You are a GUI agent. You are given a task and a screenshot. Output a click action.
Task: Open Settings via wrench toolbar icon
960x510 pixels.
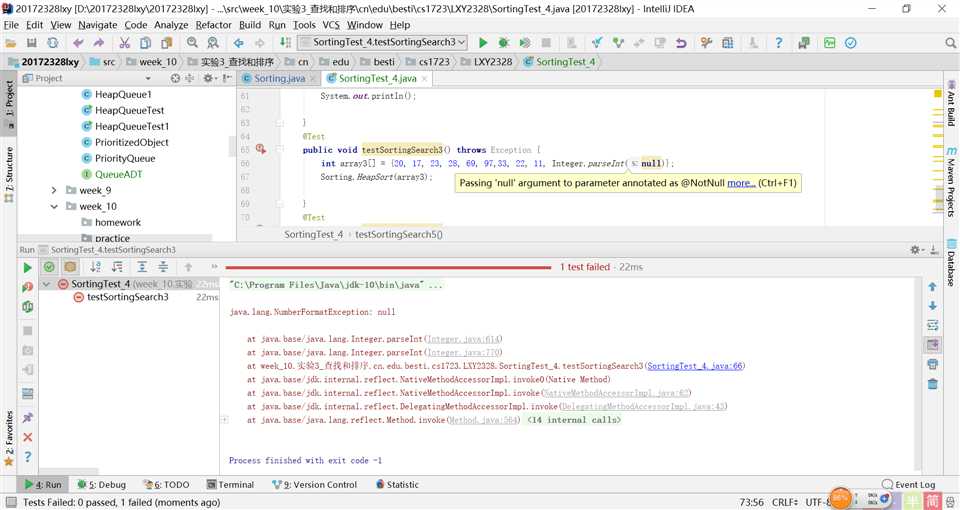pos(707,42)
